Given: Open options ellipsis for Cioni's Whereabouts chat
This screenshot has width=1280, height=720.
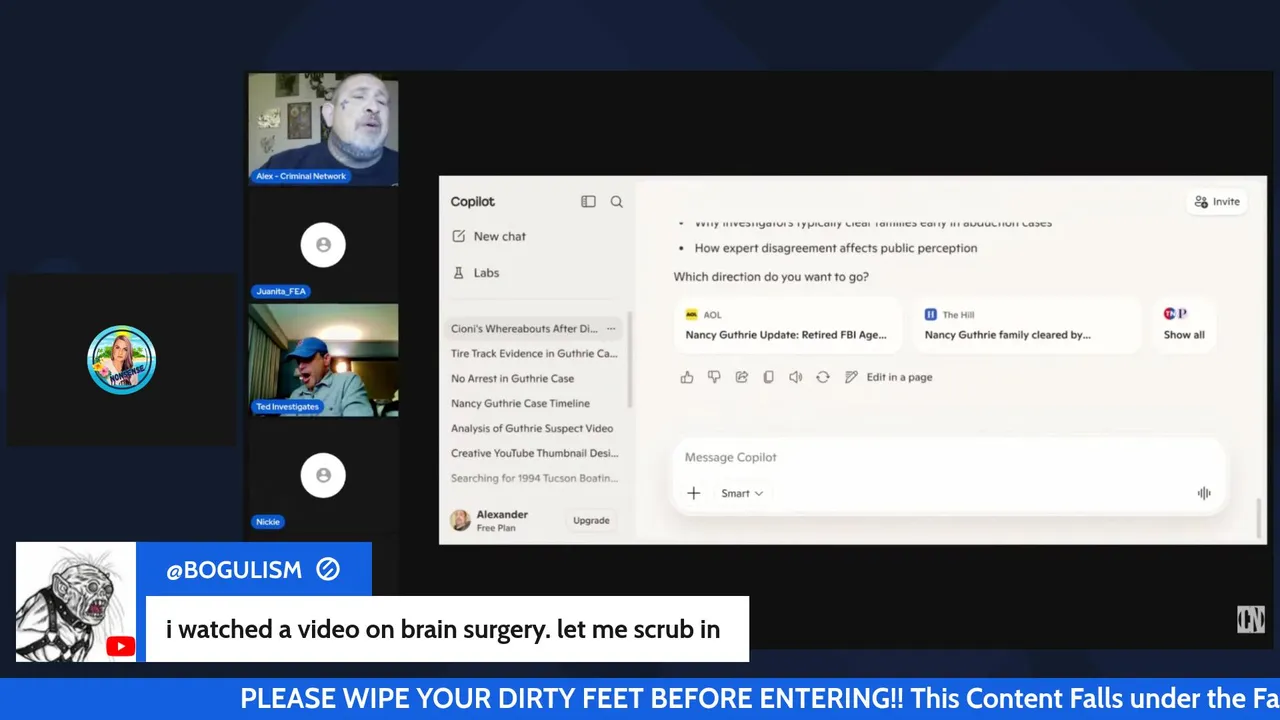Looking at the screenshot, I should [611, 328].
